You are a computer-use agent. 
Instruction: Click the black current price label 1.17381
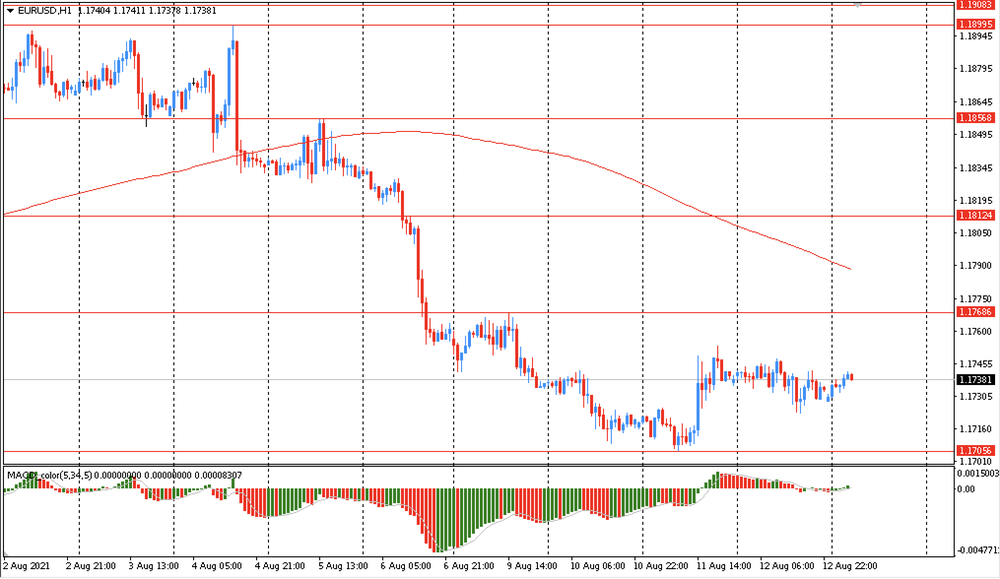(976, 379)
